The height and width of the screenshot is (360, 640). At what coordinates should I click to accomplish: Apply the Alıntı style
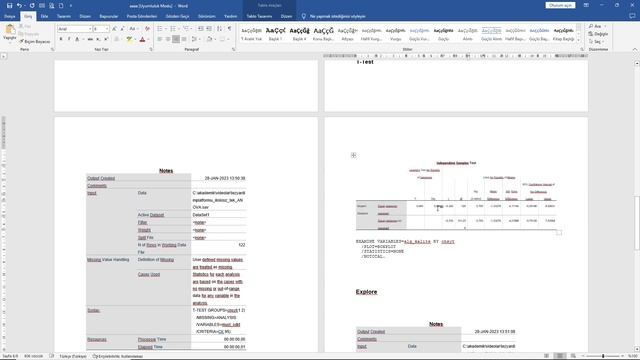(467, 33)
